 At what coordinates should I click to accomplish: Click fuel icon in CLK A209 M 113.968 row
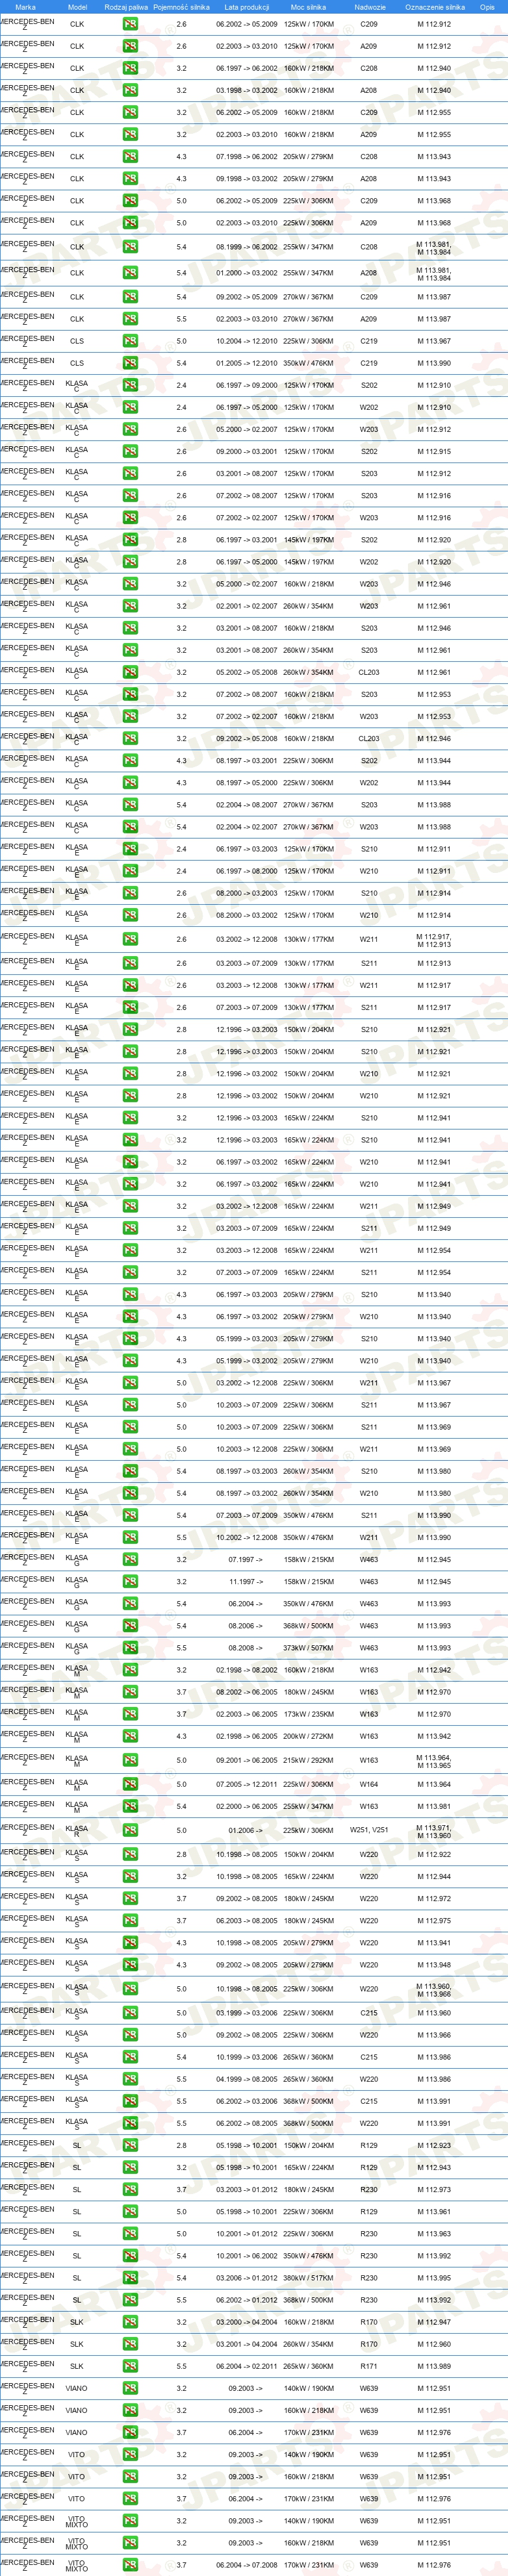[130, 223]
